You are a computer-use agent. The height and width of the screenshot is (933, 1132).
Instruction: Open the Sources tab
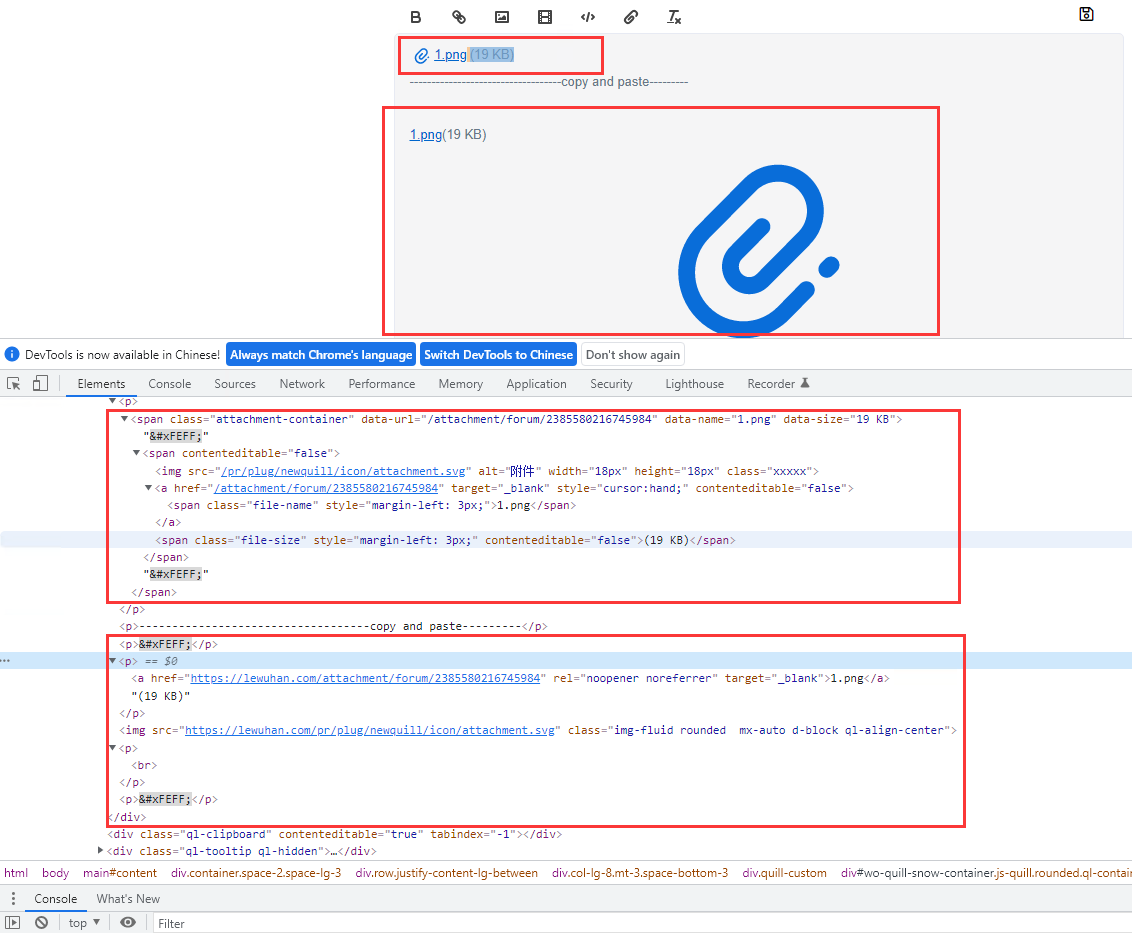[x=235, y=384]
